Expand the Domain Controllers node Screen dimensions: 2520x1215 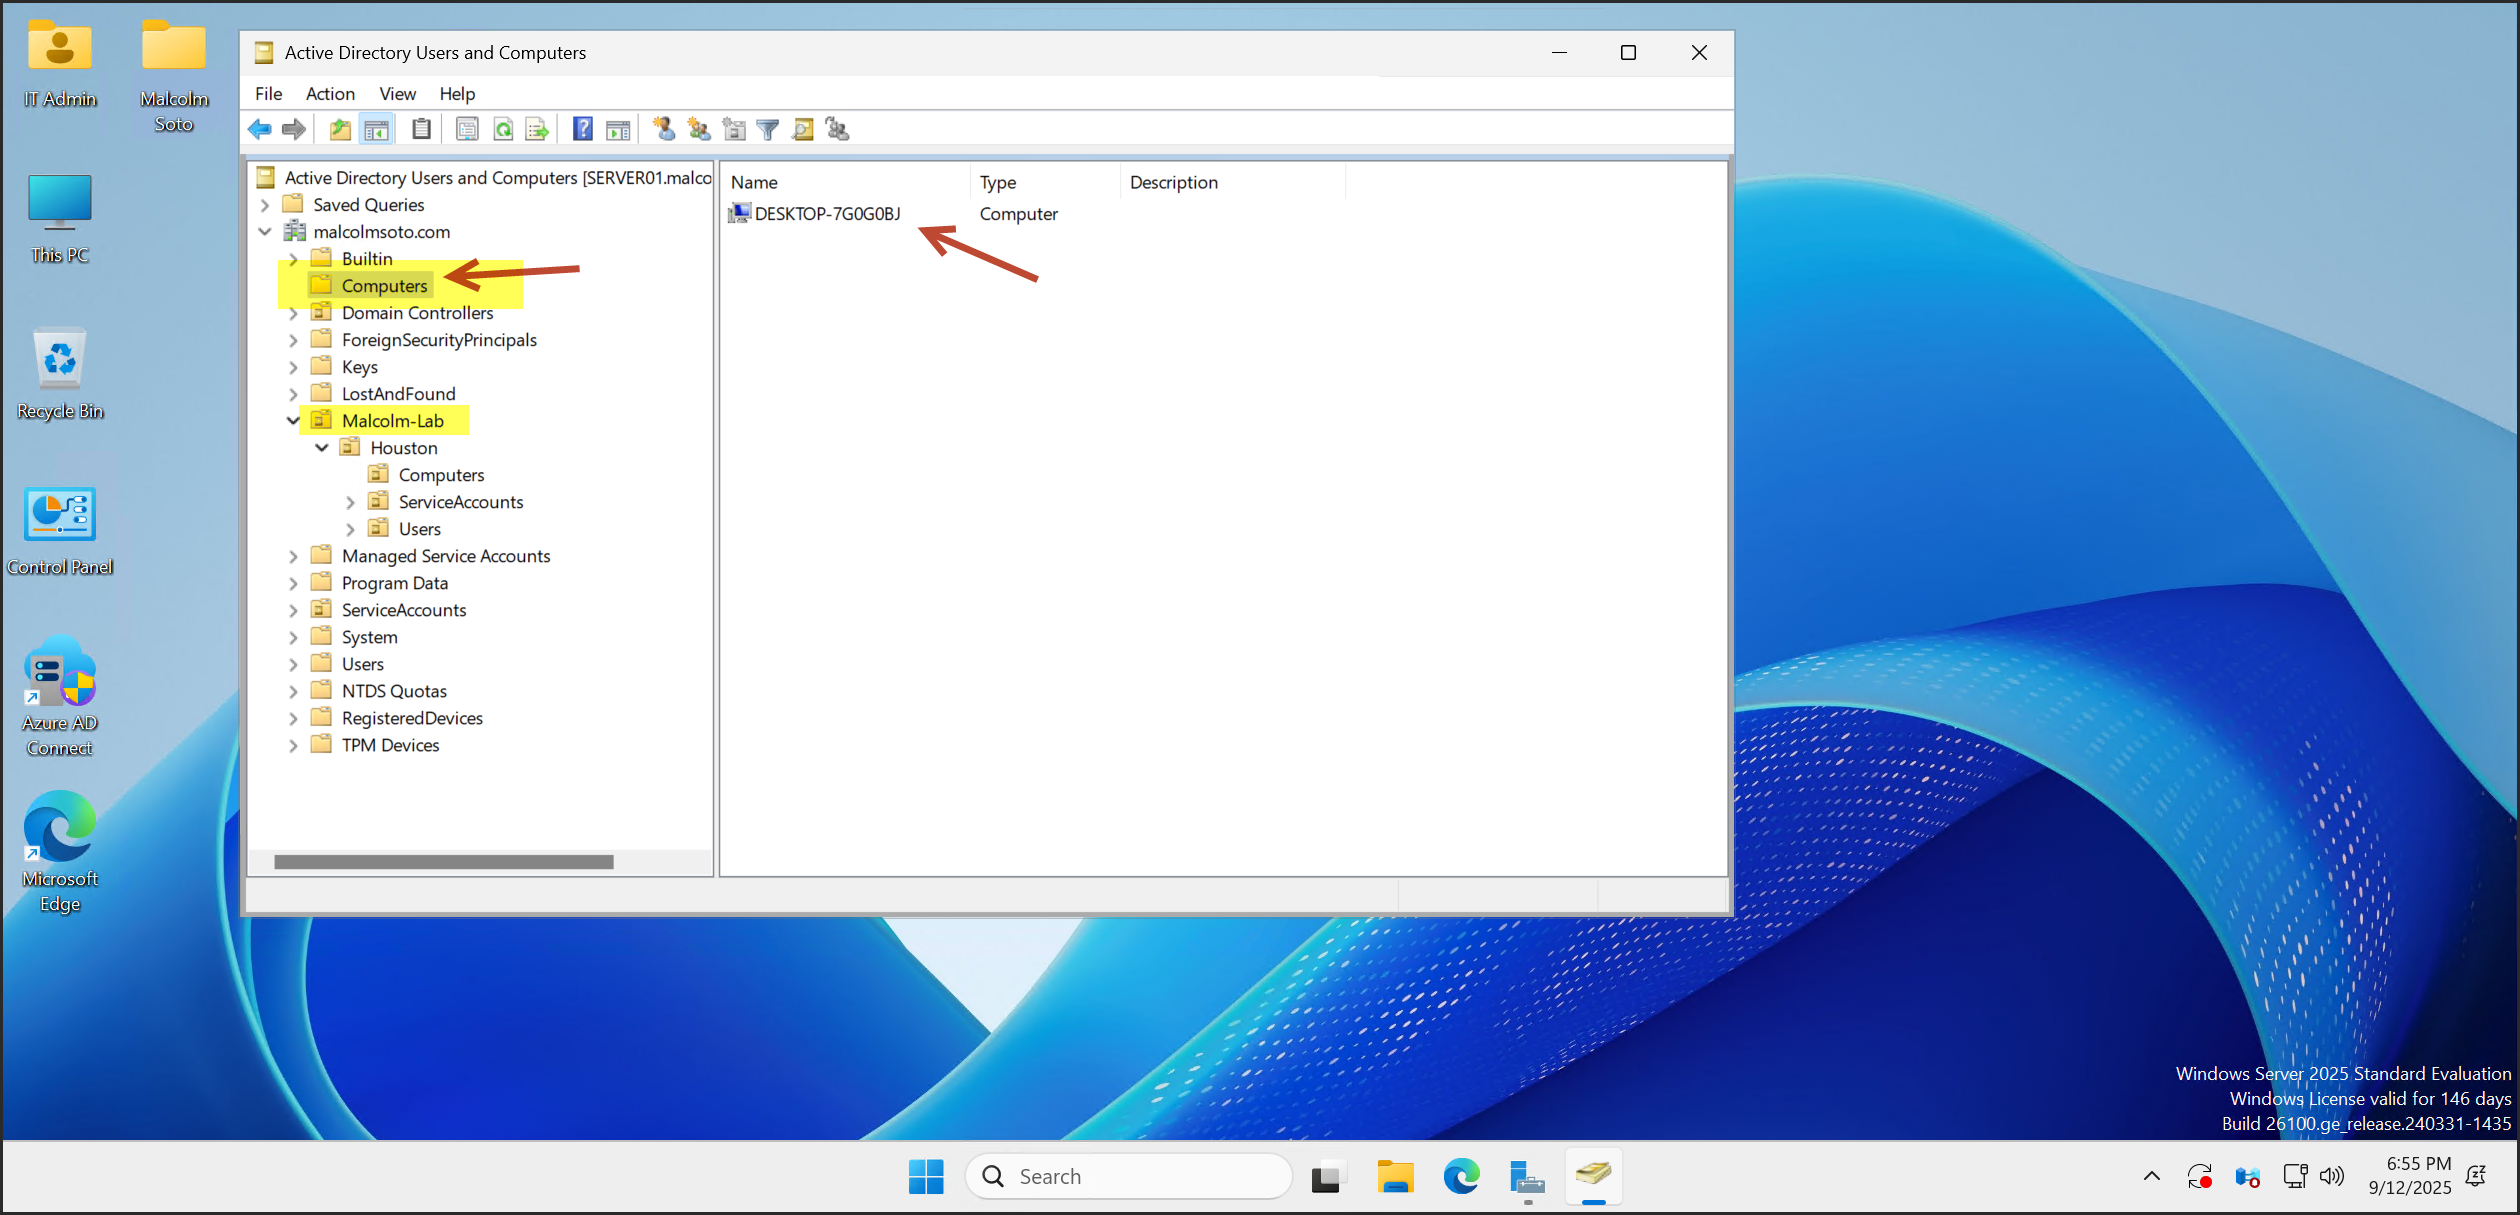[293, 313]
